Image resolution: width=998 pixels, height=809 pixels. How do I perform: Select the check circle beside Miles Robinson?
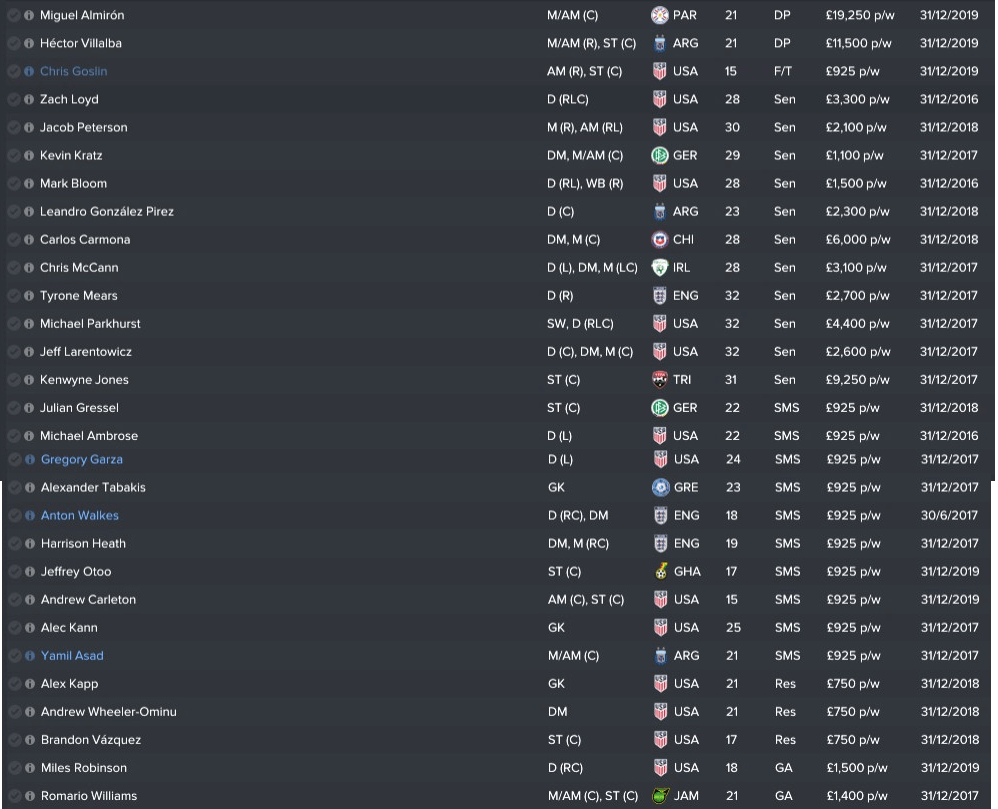14,768
